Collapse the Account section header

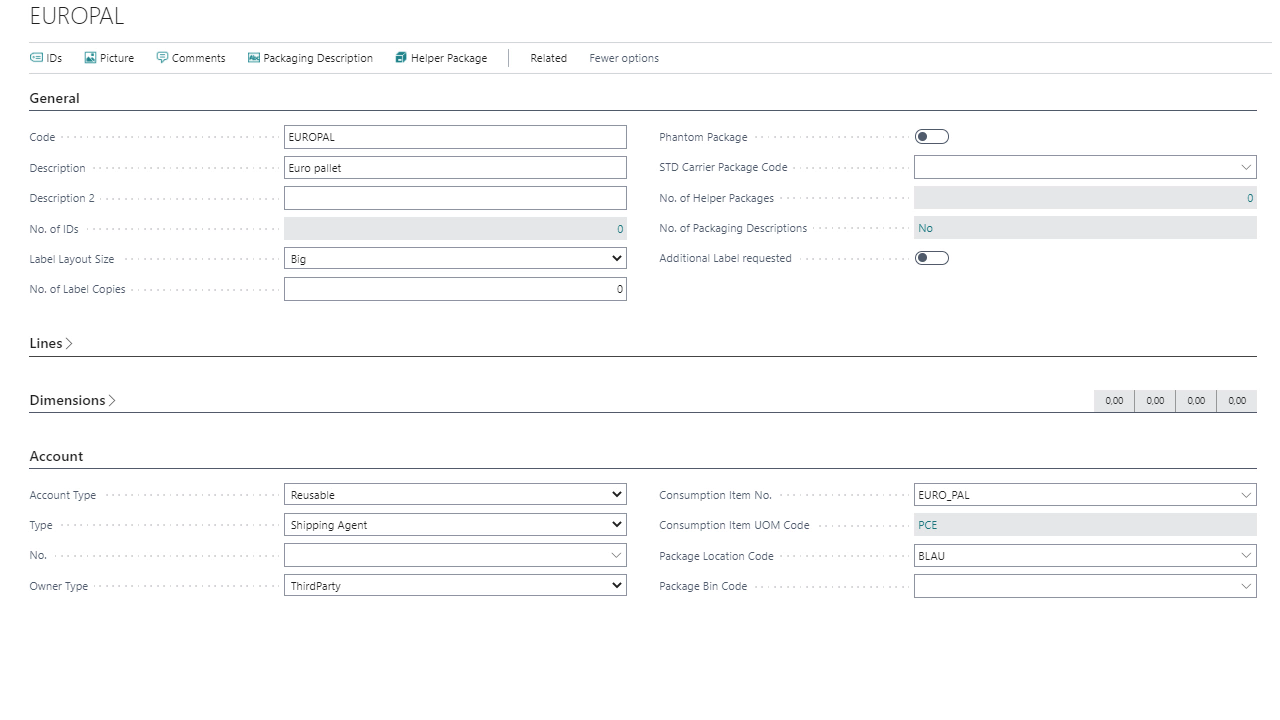coord(56,456)
